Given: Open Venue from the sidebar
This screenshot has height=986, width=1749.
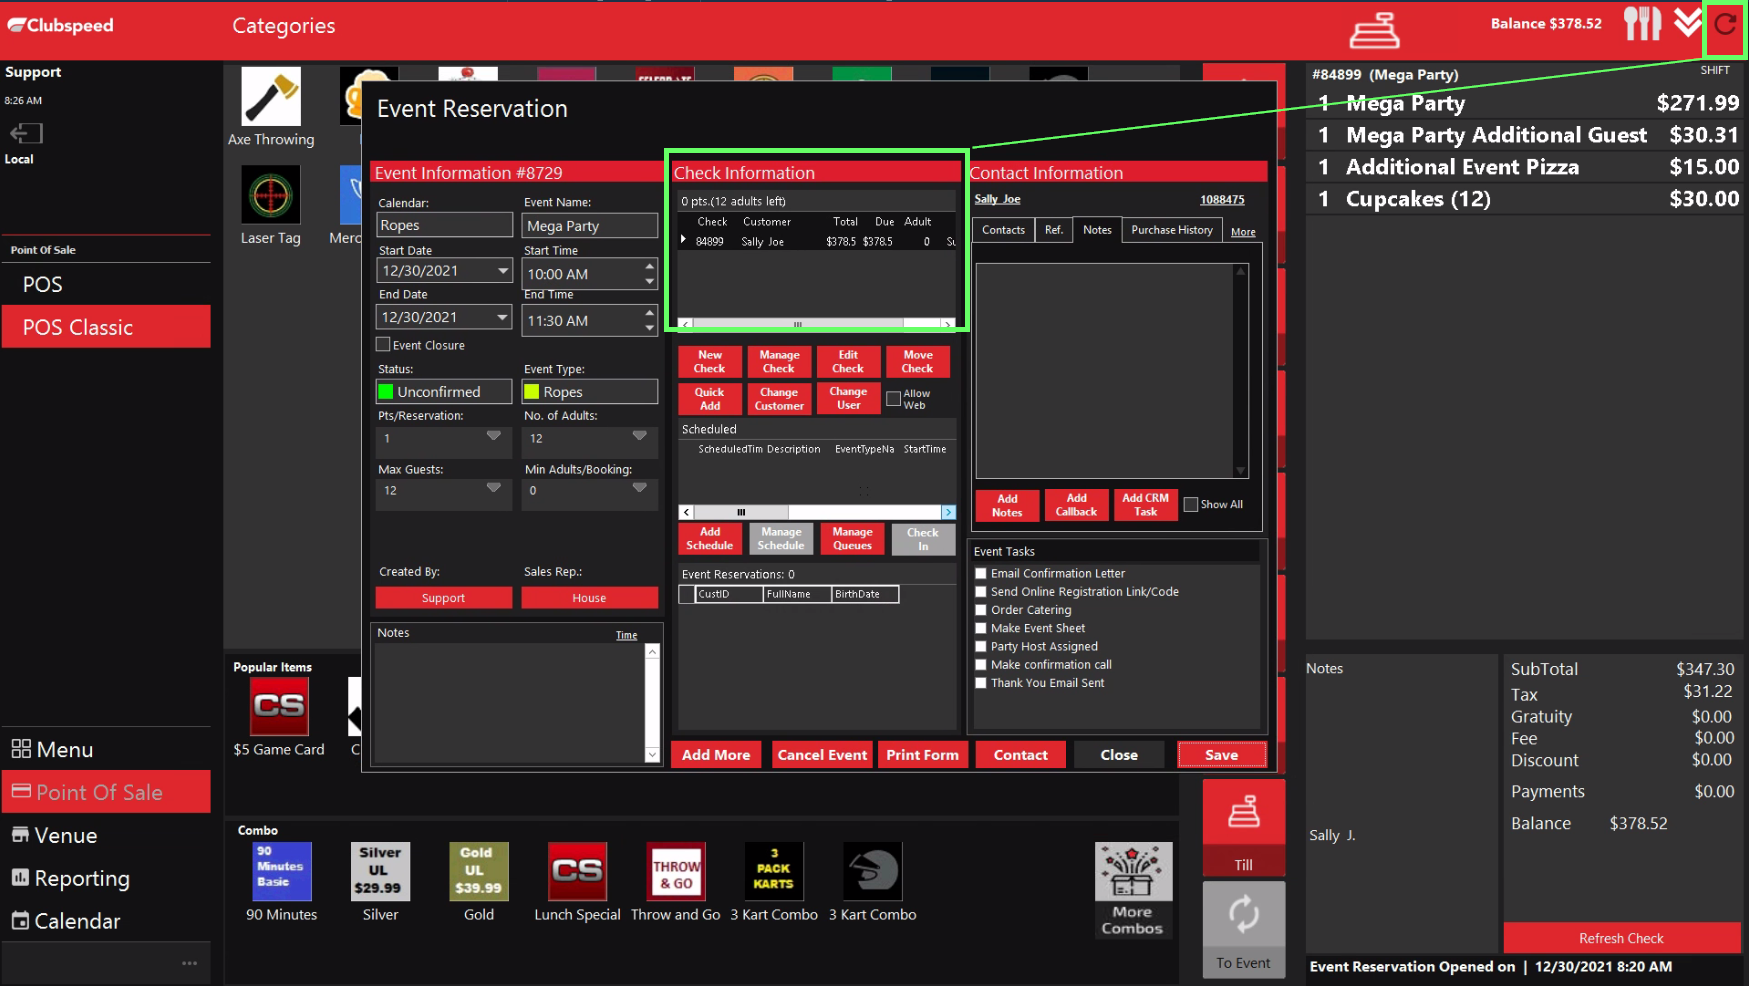Looking at the screenshot, I should (106, 835).
